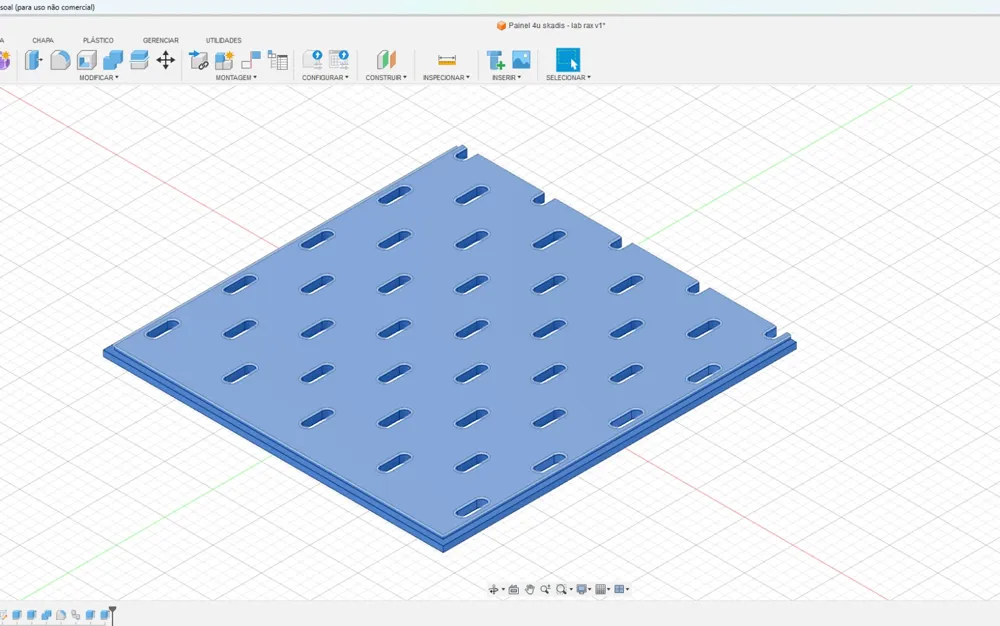Image resolution: width=1000 pixels, height=626 pixels.
Task: Open the Viewports dropdown arrow
Action: pyautogui.click(x=628, y=590)
